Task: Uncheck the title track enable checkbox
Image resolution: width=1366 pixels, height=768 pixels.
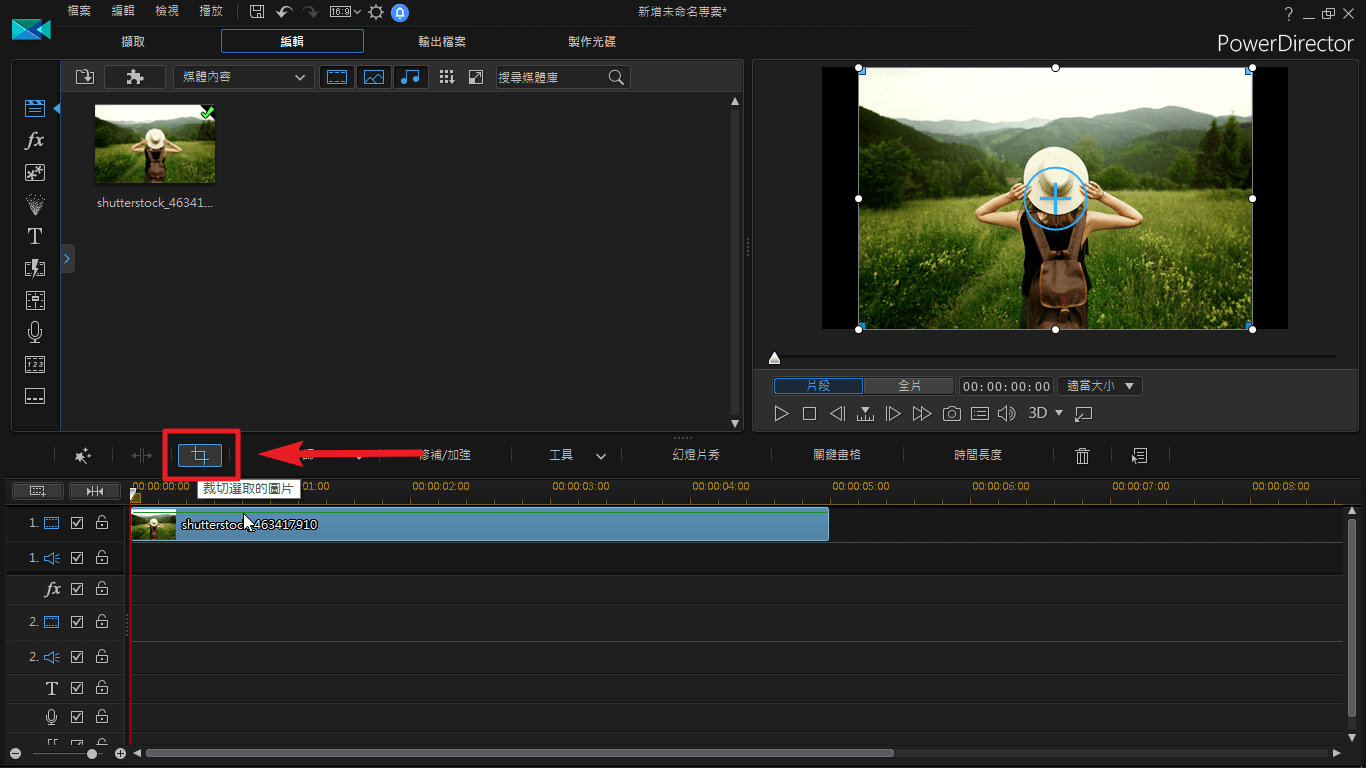Action: [x=77, y=688]
